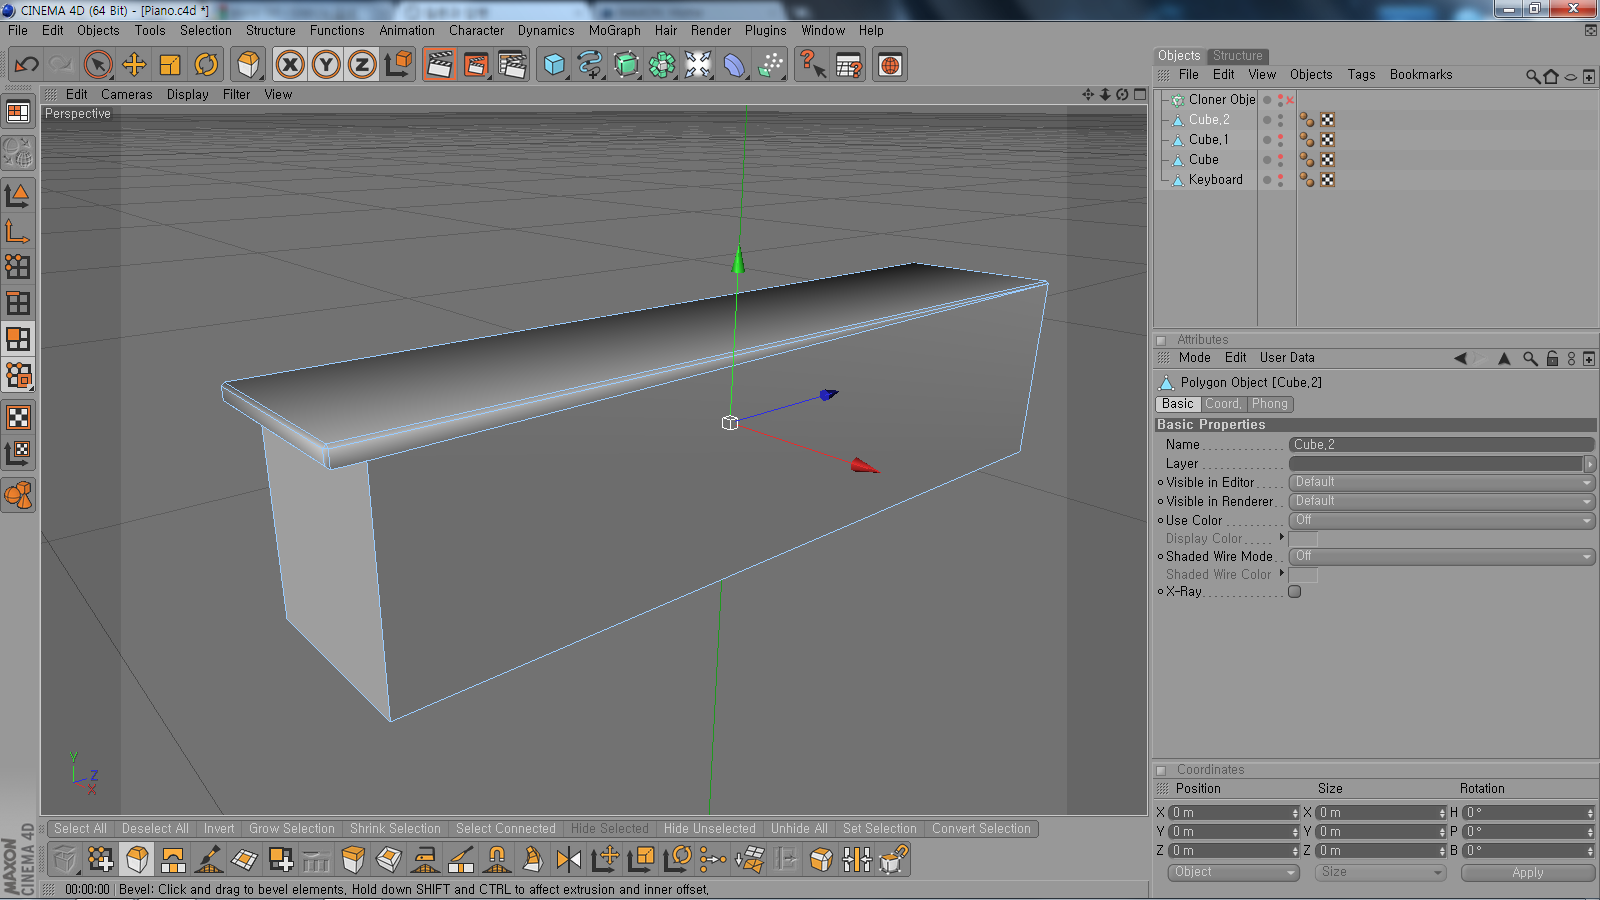Expand the Display Color arrow
1600x900 pixels.
click(1282, 537)
